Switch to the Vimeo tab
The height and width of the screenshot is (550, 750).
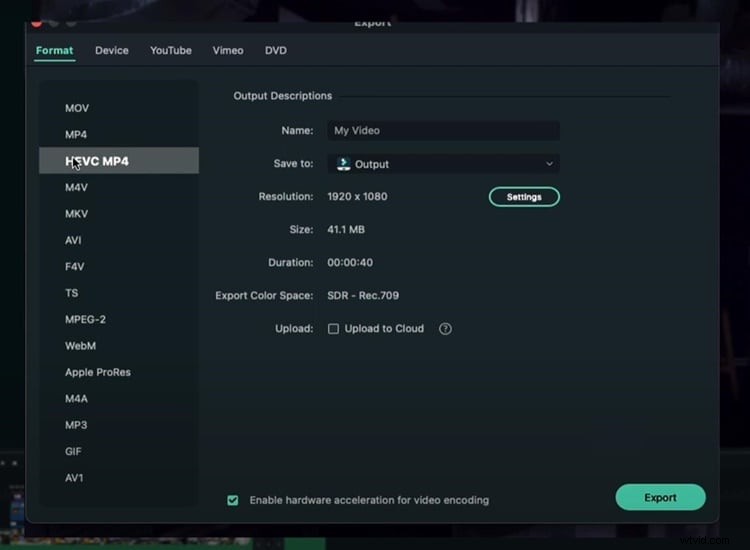click(228, 51)
